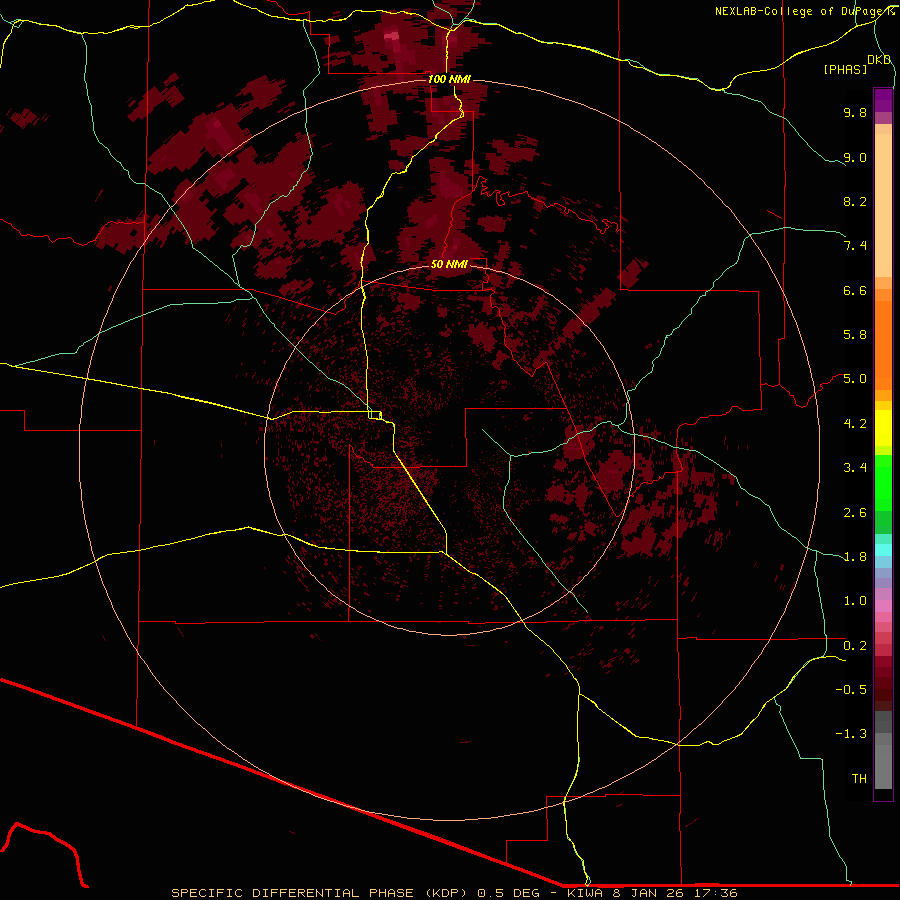Click the DKD unit label above legend
The height and width of the screenshot is (900, 900).
point(879,60)
